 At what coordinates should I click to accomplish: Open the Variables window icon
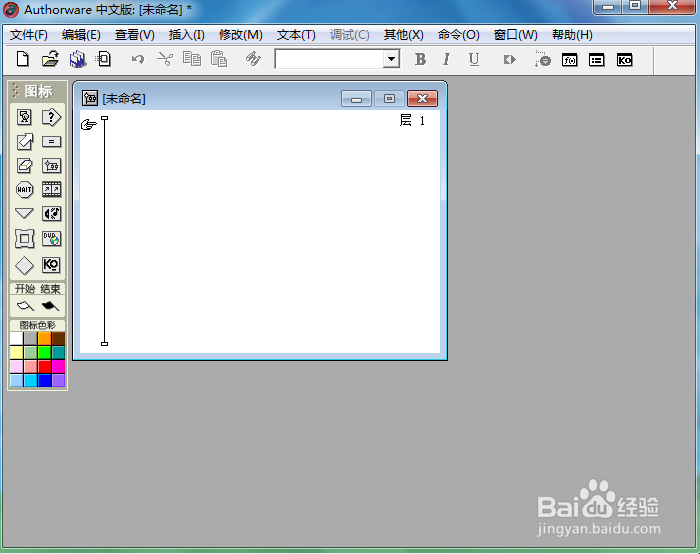pos(596,60)
